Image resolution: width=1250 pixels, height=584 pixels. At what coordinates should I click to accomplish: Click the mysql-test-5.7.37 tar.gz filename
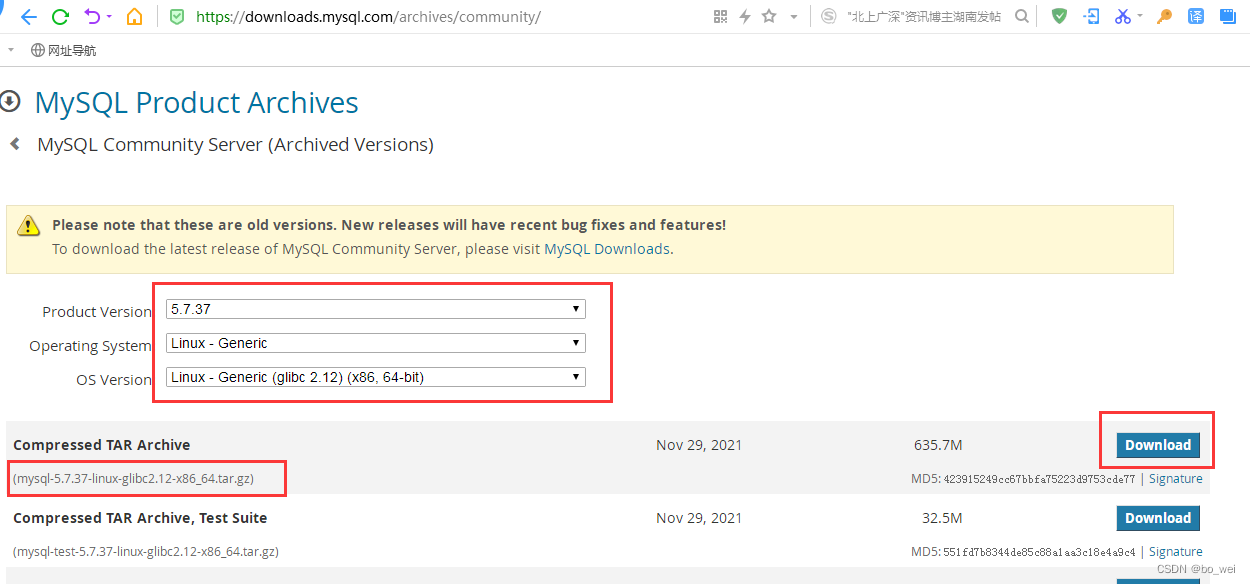click(x=146, y=552)
